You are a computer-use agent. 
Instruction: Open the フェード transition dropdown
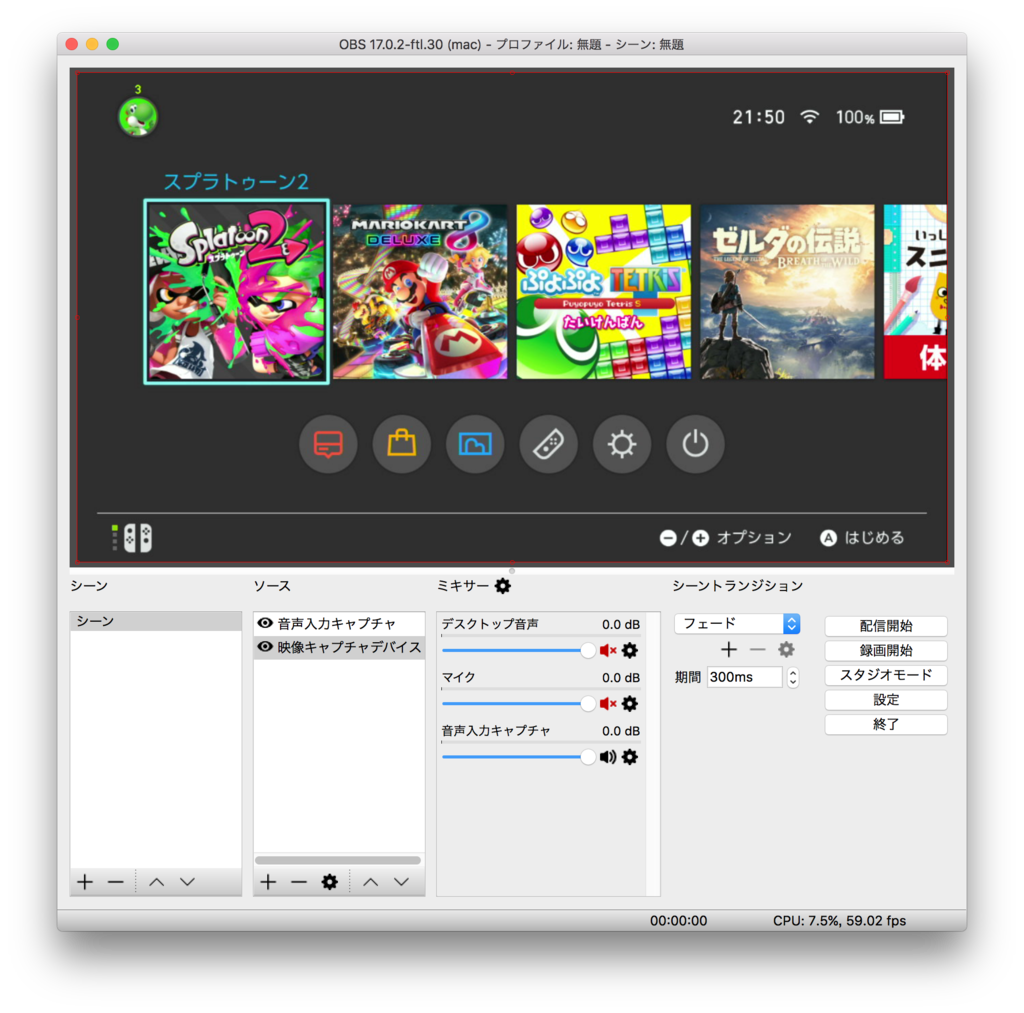[737, 624]
